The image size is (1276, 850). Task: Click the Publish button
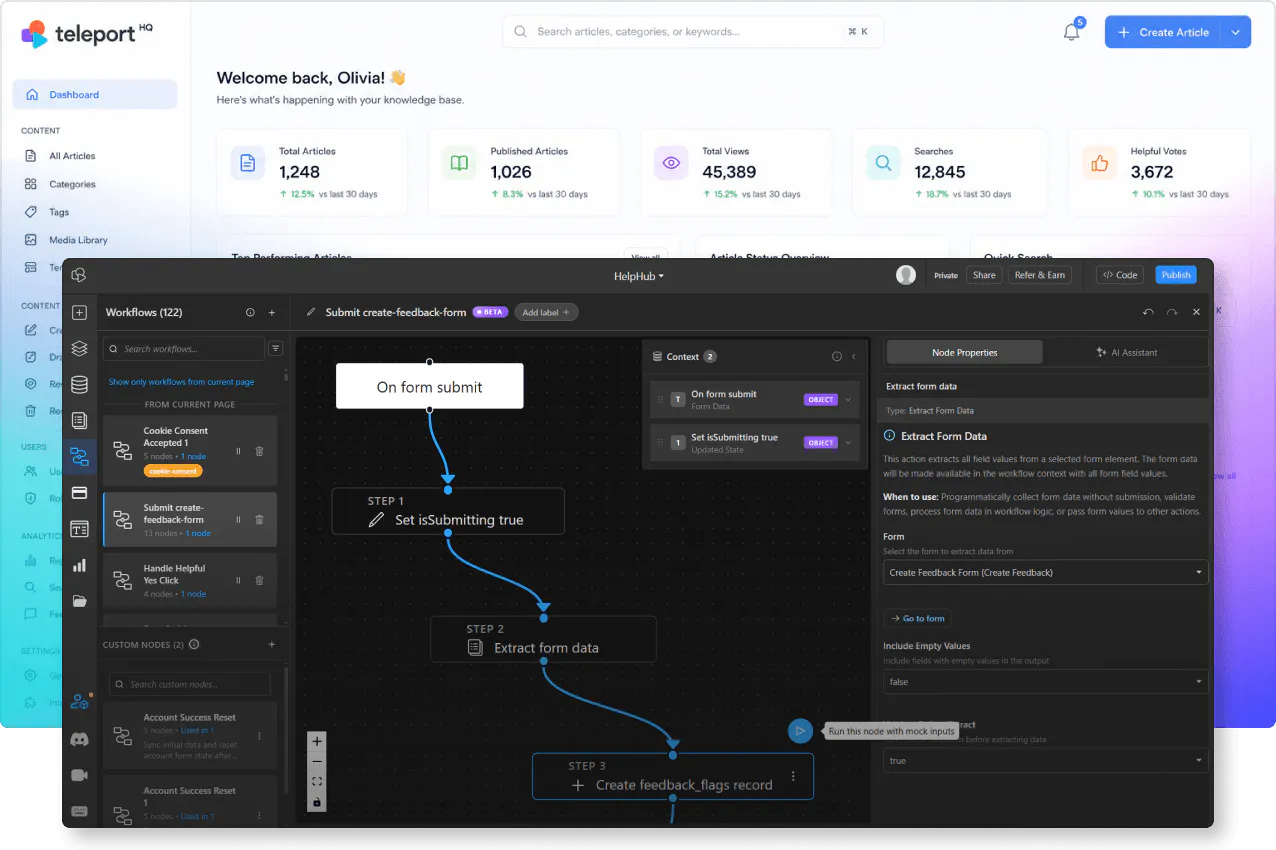pos(1176,275)
